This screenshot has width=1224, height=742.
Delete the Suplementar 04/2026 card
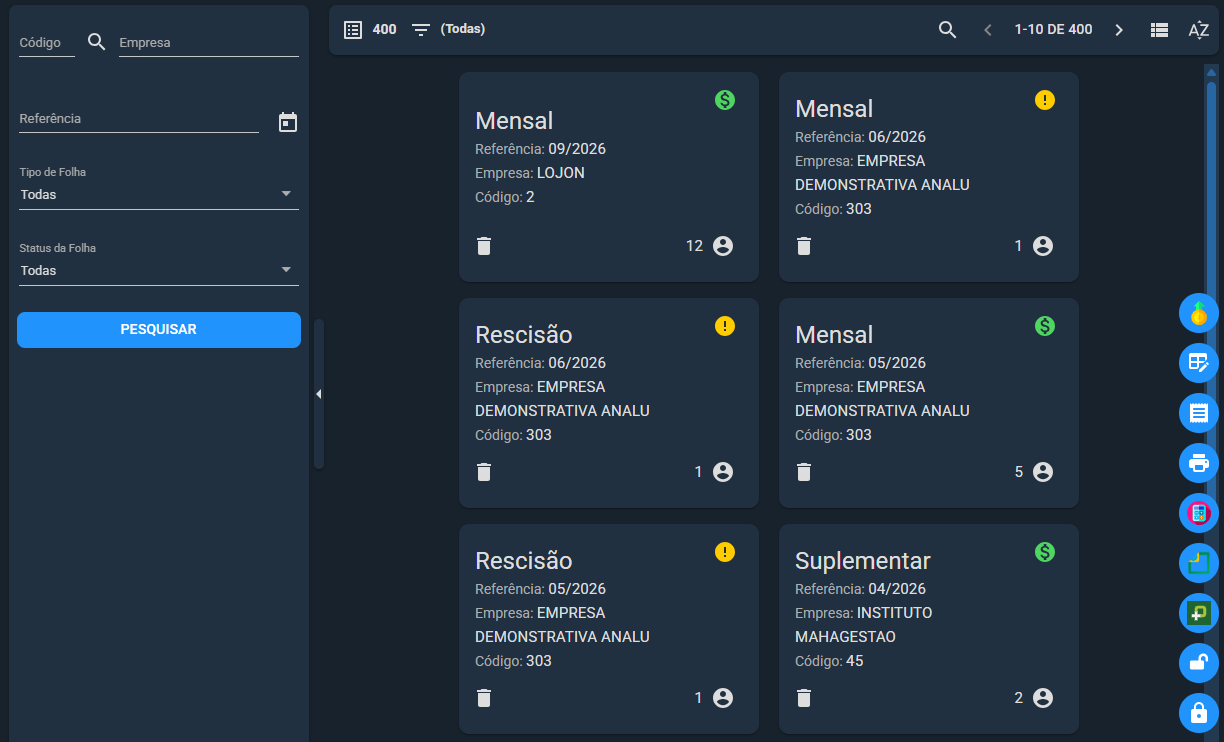(804, 698)
